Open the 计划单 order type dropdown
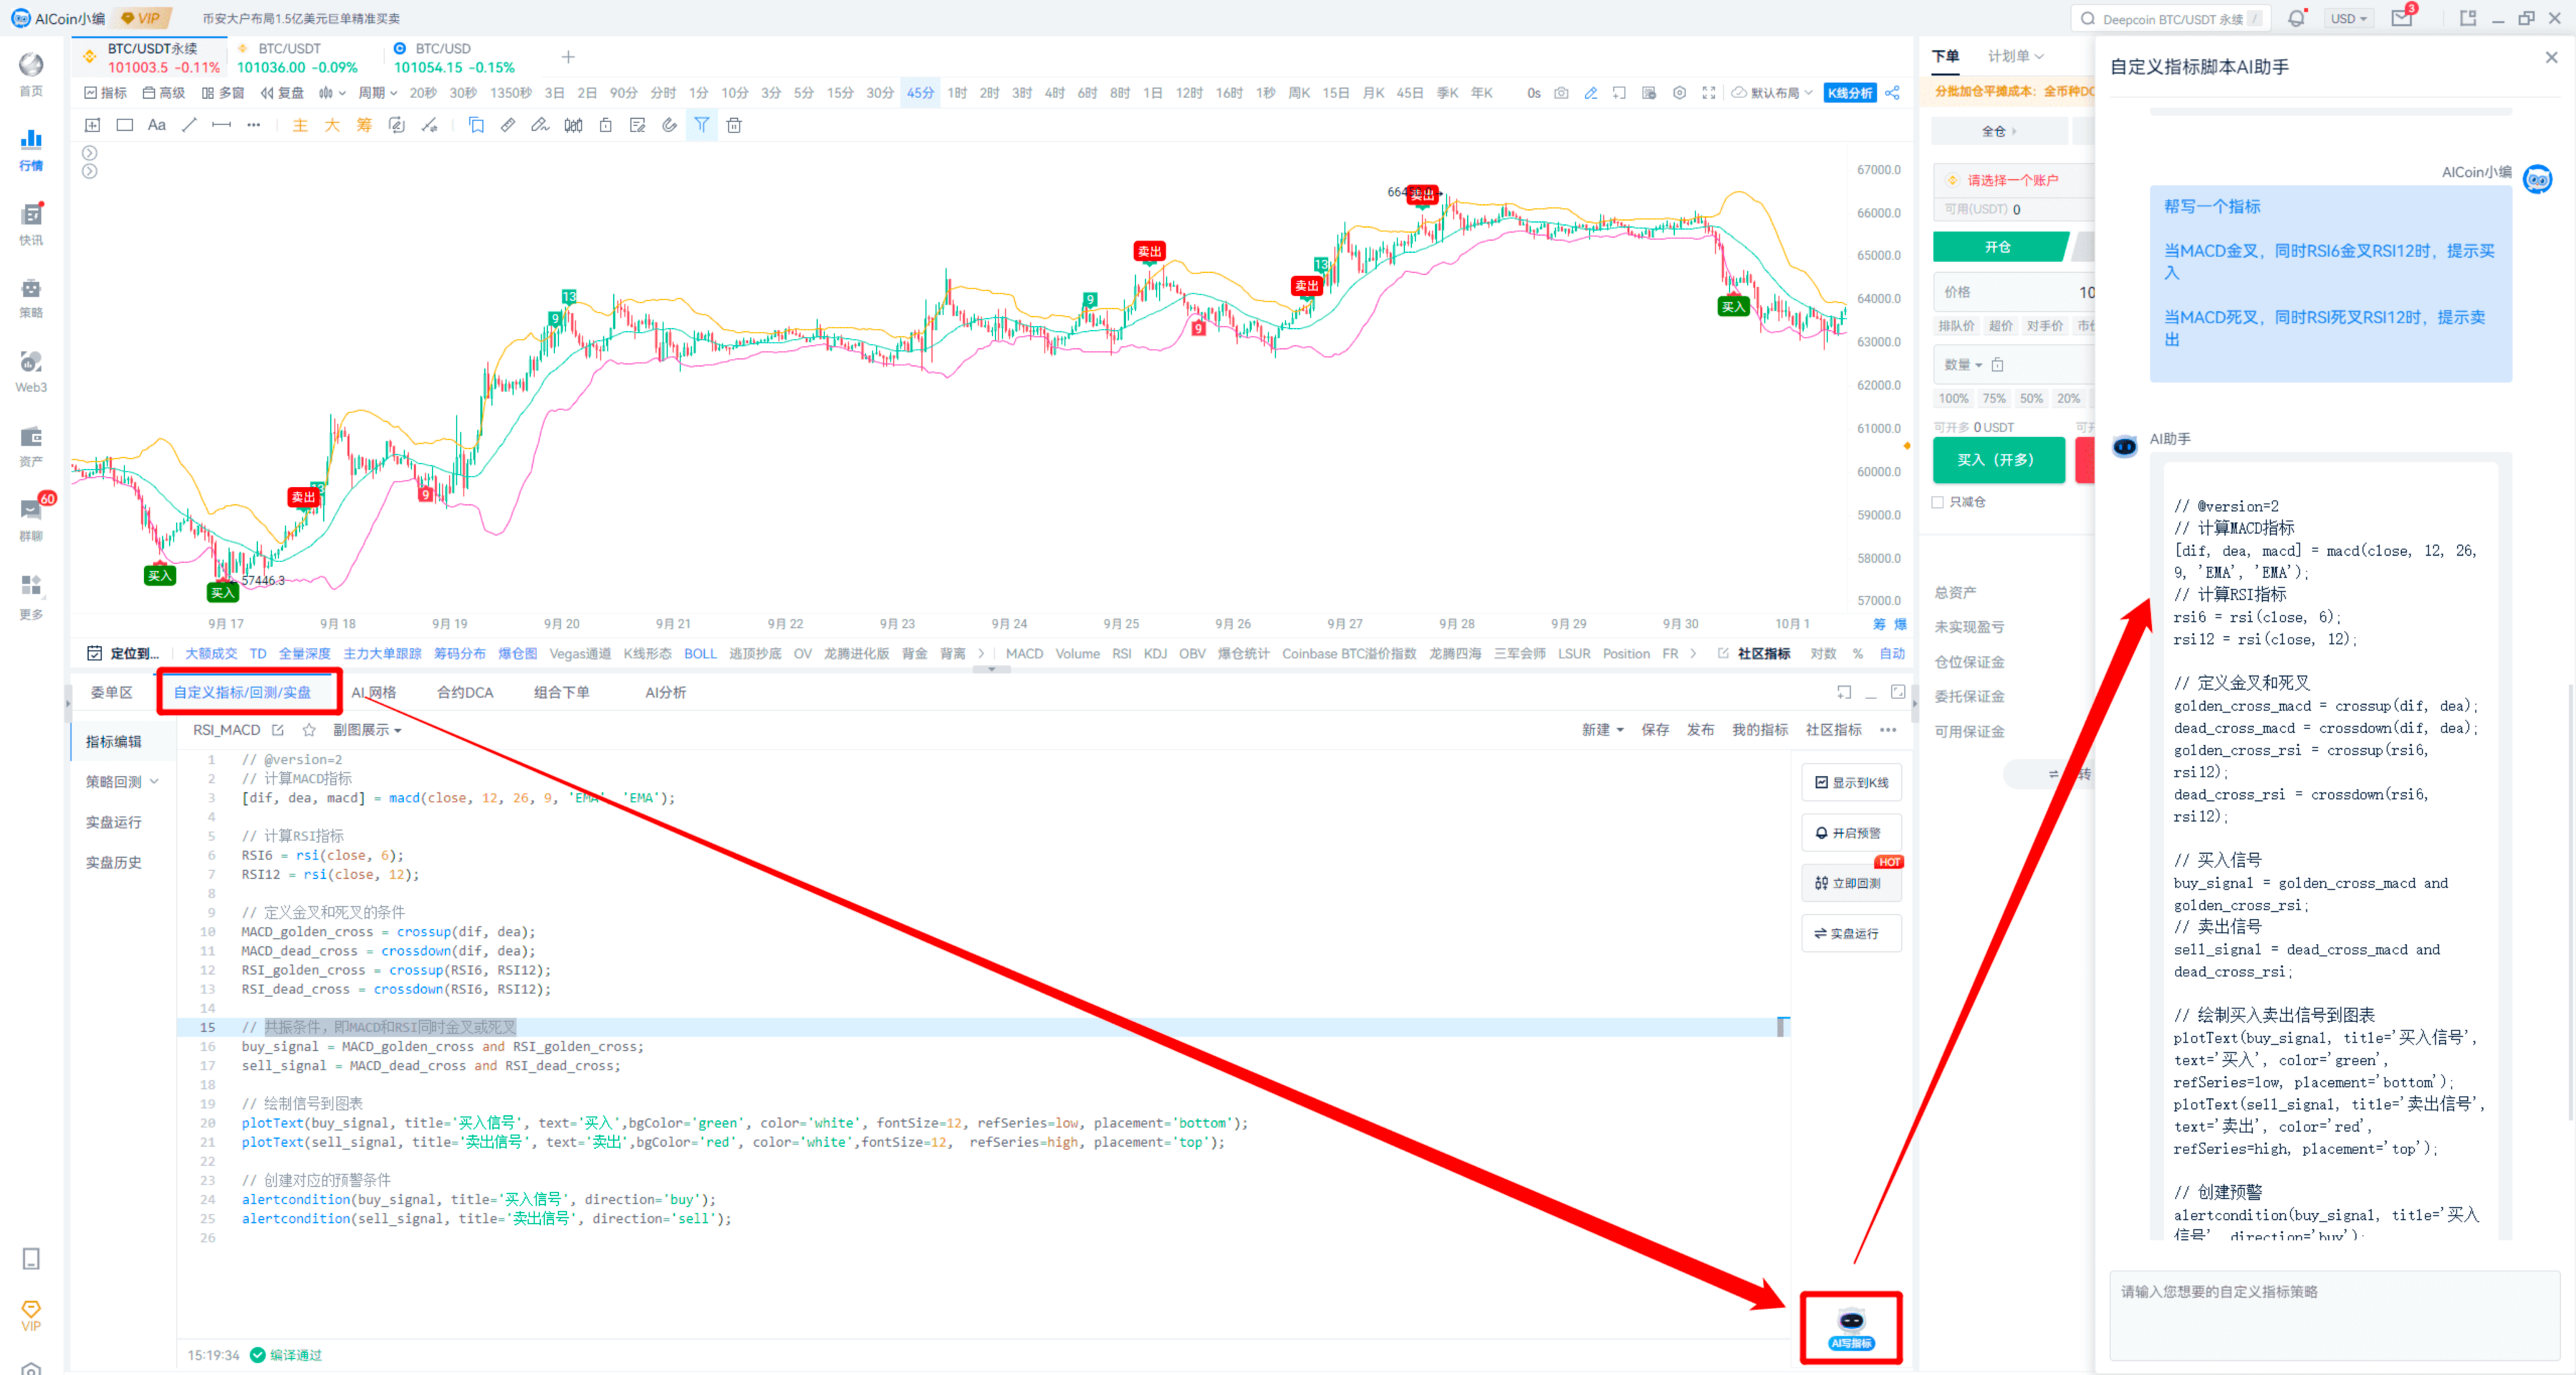 (x=2015, y=56)
